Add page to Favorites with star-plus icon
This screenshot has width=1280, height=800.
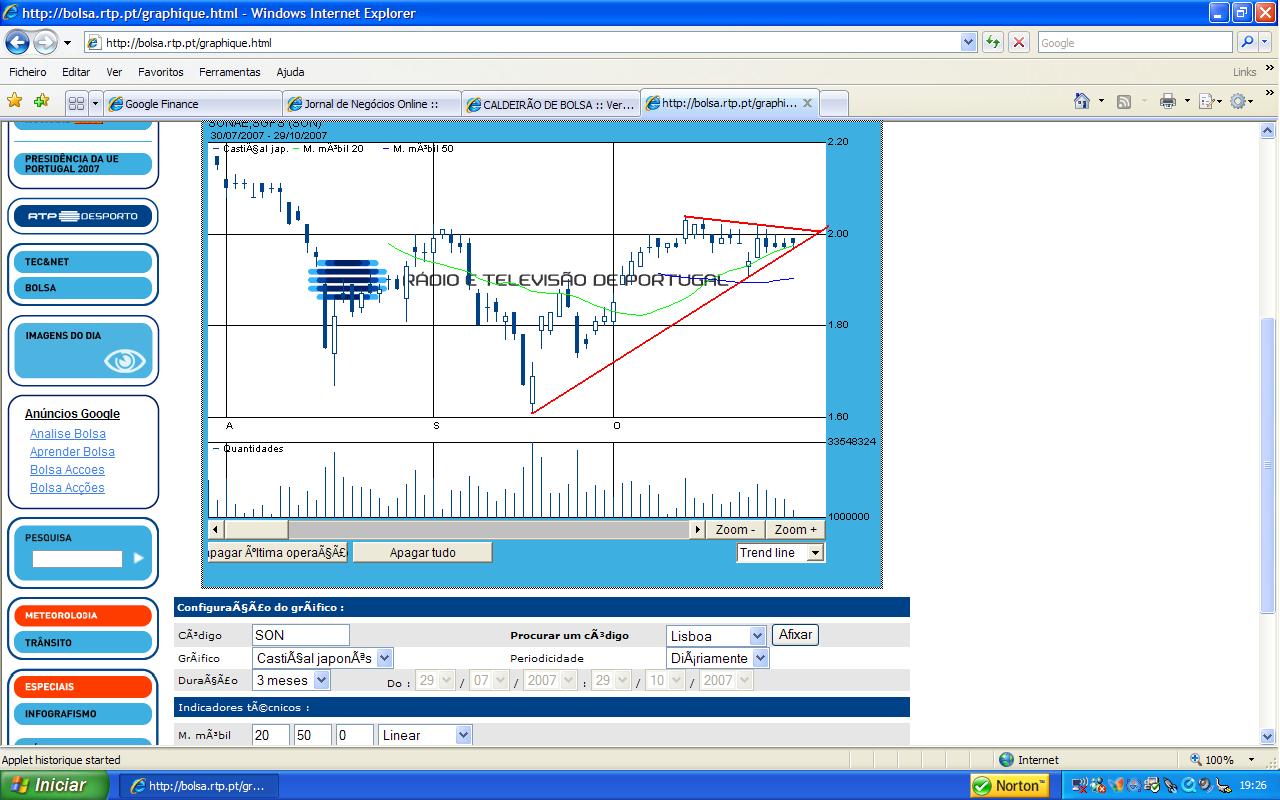pos(41,101)
